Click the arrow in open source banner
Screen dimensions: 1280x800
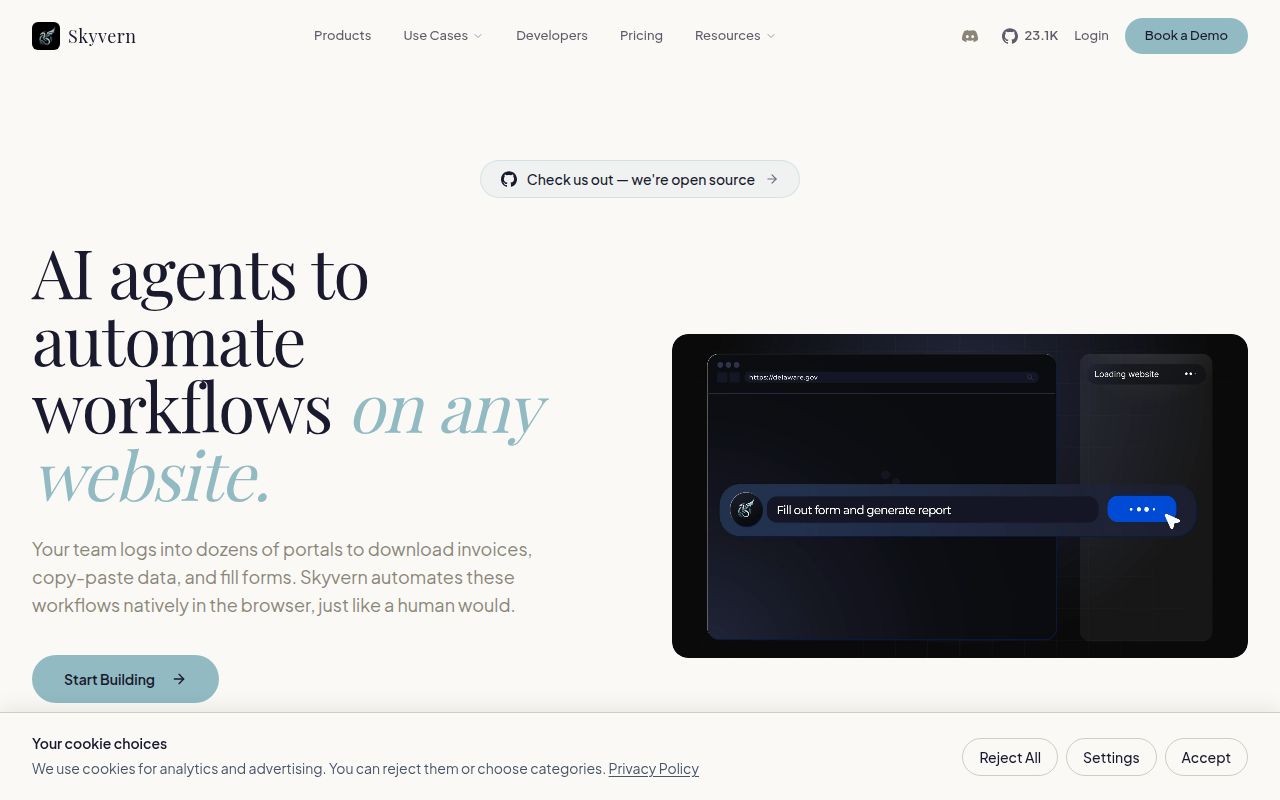pyautogui.click(x=772, y=179)
